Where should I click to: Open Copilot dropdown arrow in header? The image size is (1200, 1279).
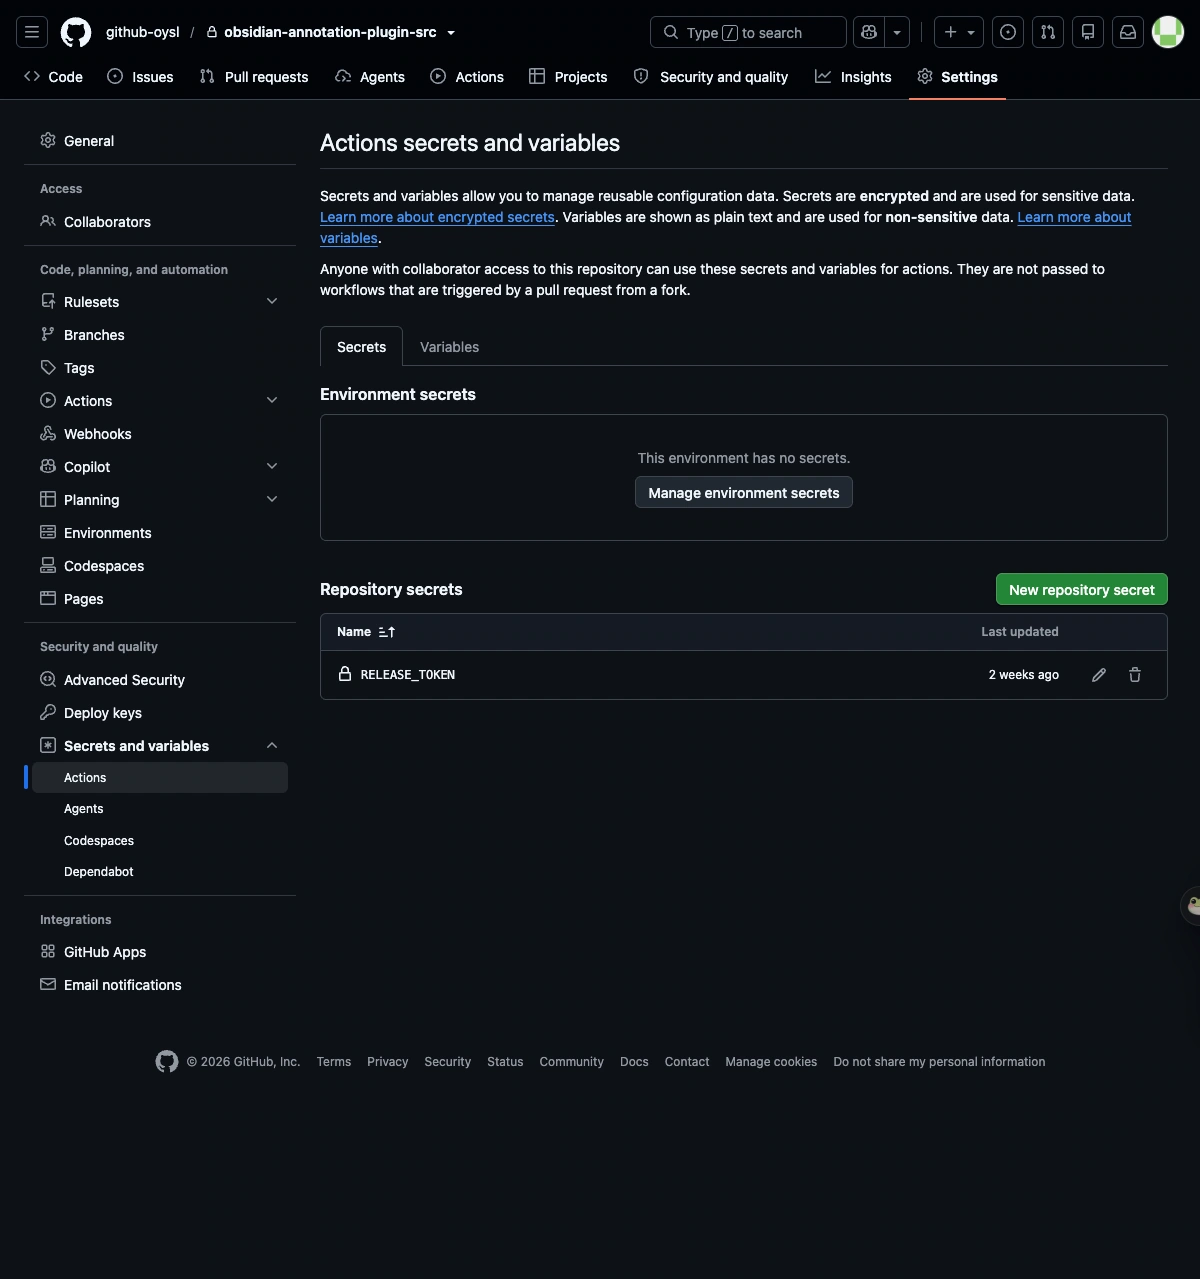[x=897, y=32]
